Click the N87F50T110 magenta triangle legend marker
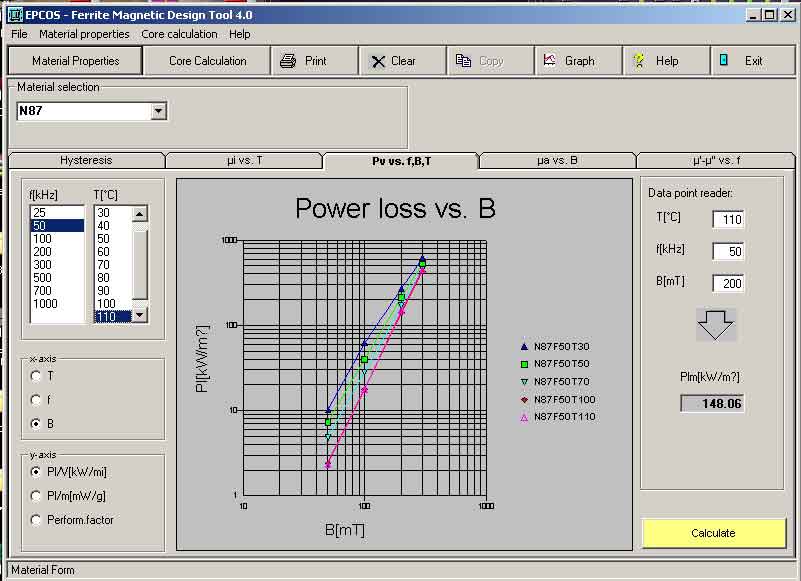The image size is (801, 581). point(524,417)
